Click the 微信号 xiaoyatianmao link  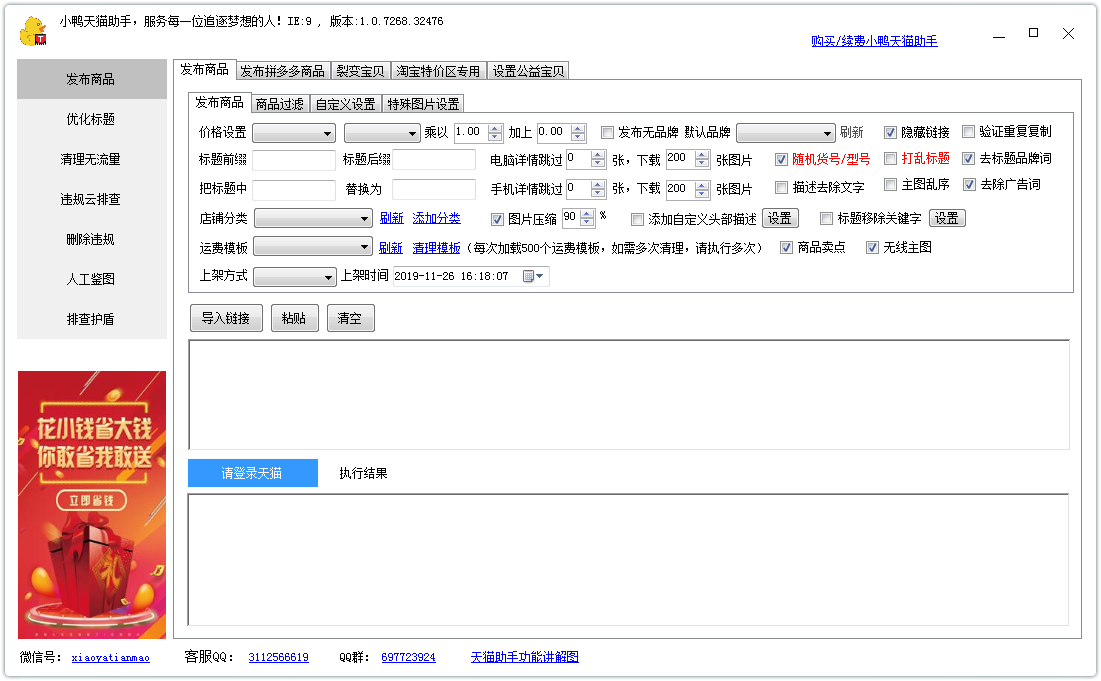[x=110, y=658]
